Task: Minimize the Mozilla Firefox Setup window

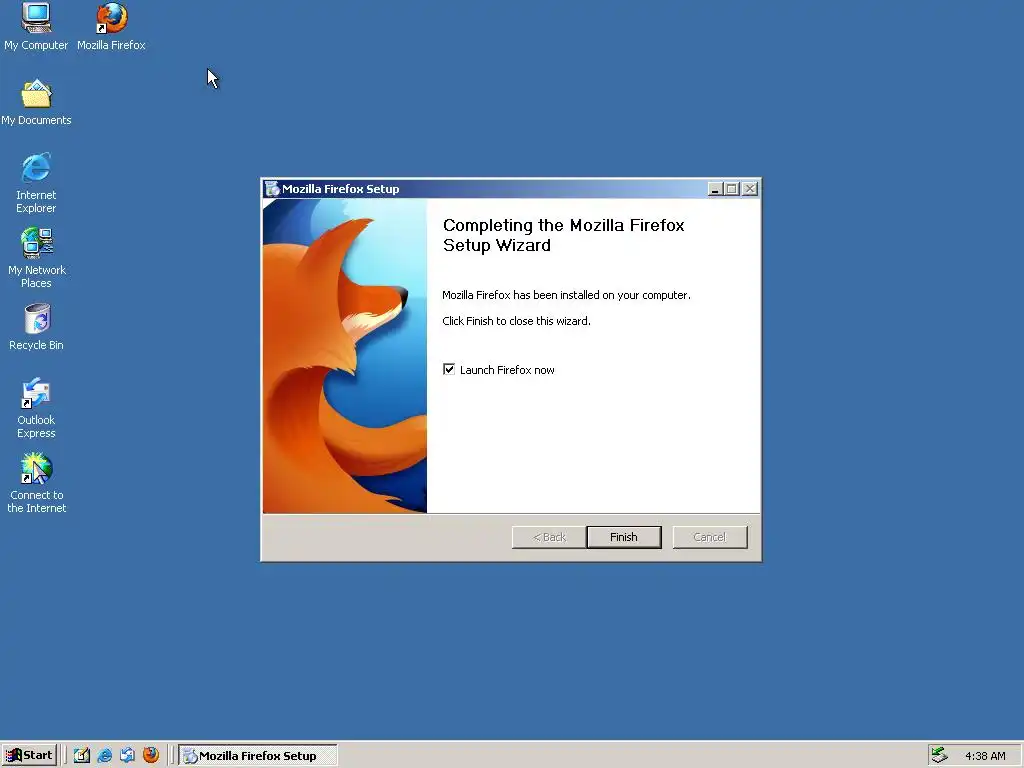Action: 715,189
